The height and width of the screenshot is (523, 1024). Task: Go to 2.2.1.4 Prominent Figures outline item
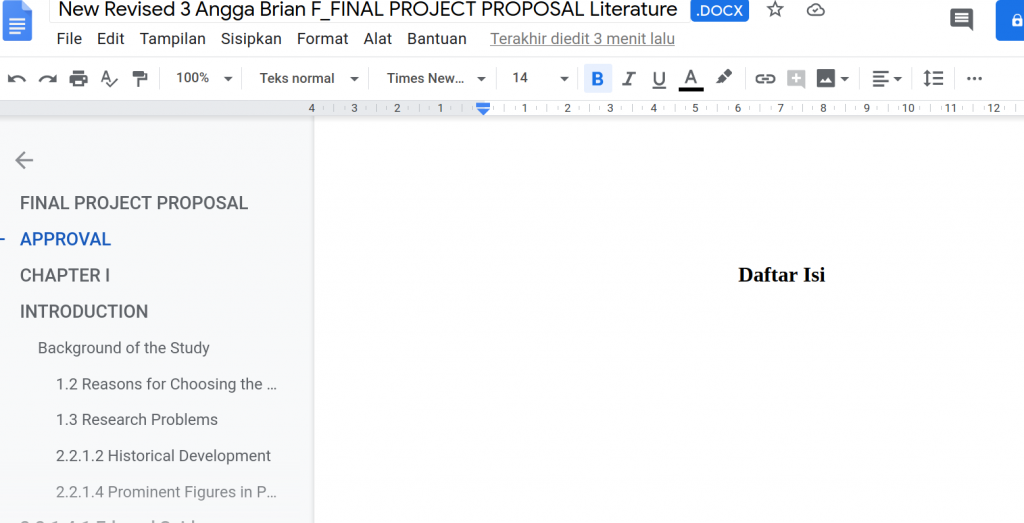point(167,492)
